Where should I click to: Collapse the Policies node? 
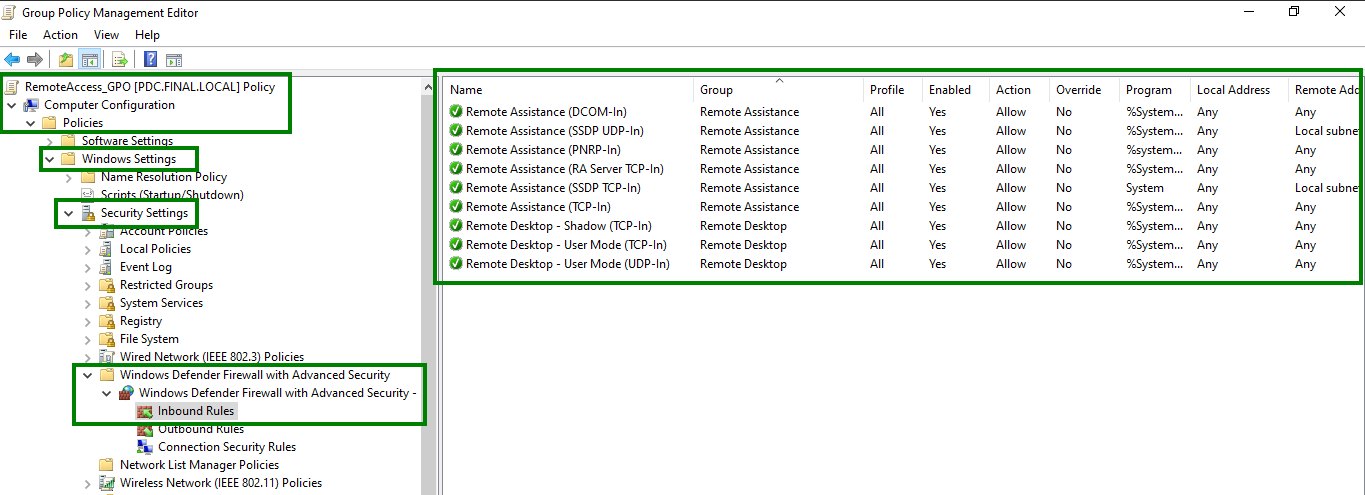30,123
